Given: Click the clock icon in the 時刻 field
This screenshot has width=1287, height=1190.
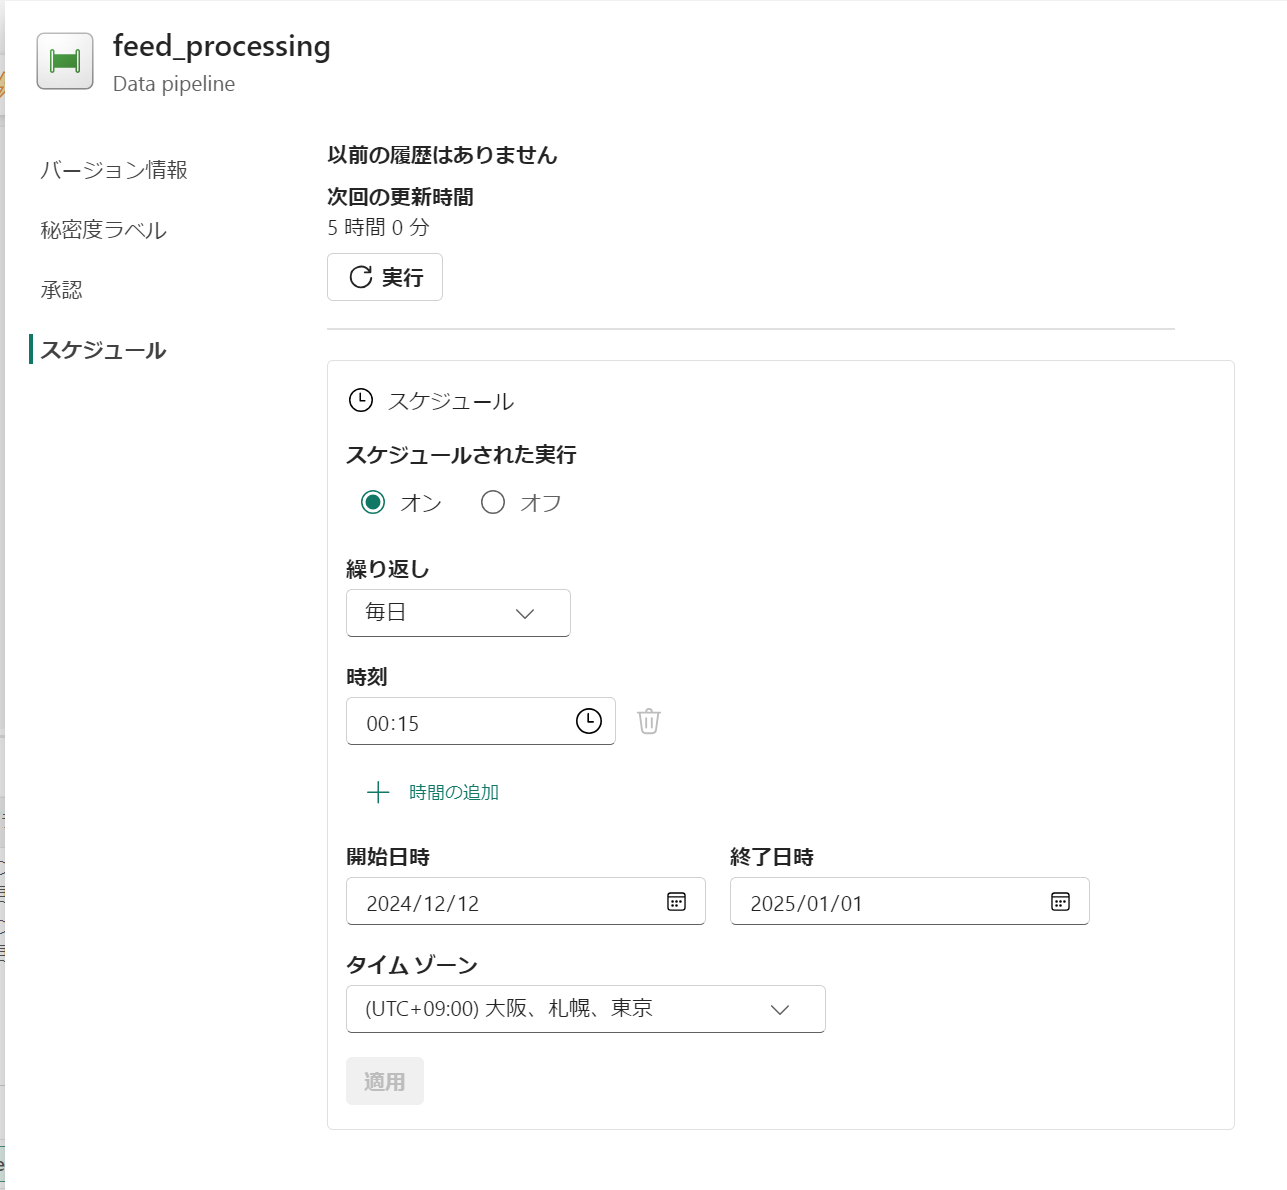Looking at the screenshot, I should (x=589, y=721).
